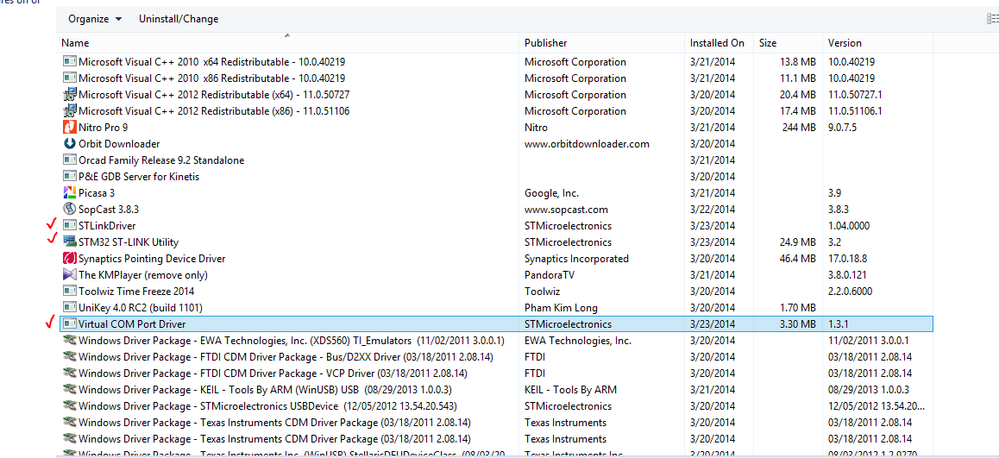Select Orbit Downloader entry
Viewport: 999px width, 458px height.
click(x=119, y=144)
